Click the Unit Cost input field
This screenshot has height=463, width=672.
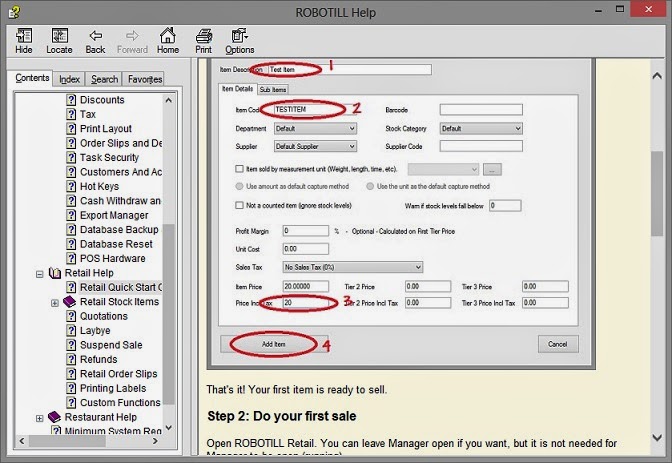pos(306,249)
